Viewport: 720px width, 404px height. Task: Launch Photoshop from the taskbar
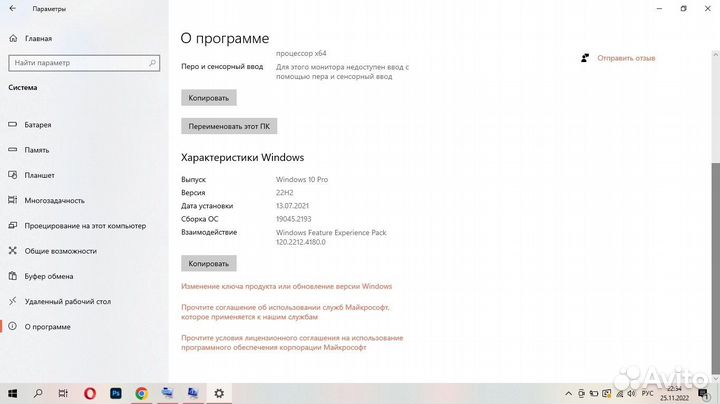[116, 393]
